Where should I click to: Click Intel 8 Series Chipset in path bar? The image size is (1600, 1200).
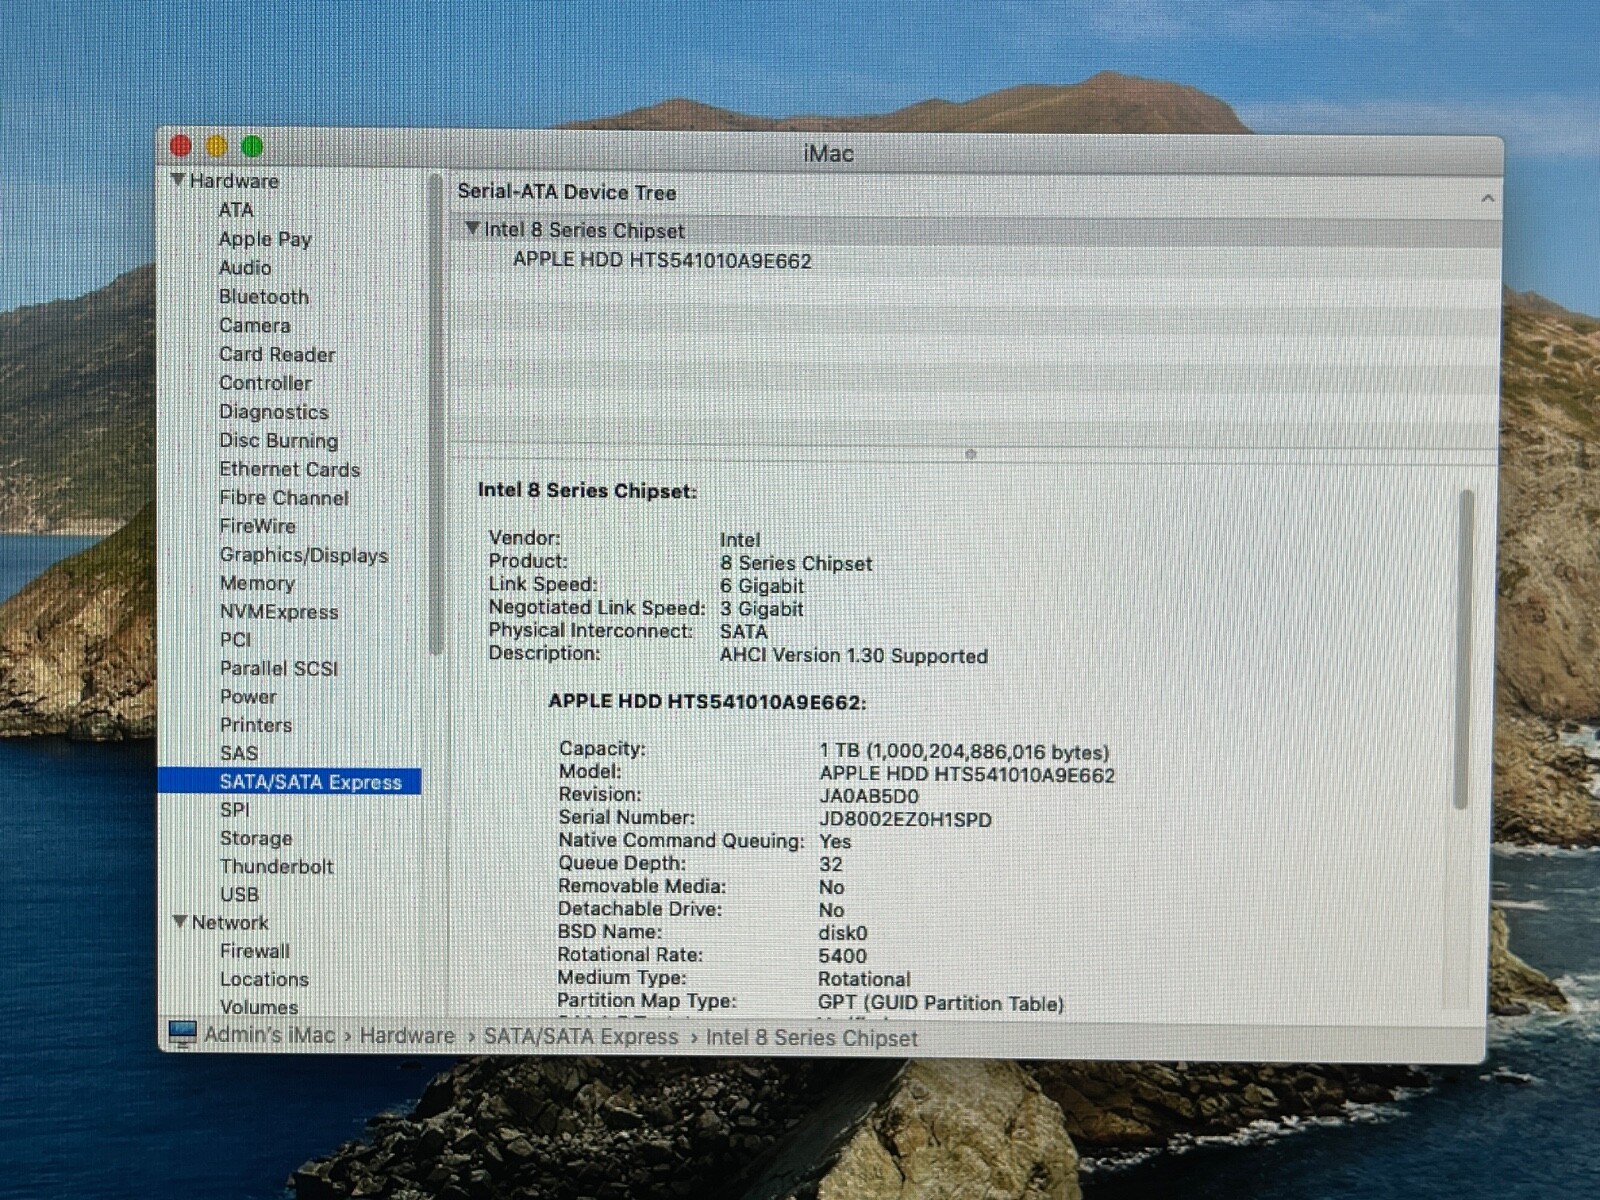pyautogui.click(x=812, y=1038)
